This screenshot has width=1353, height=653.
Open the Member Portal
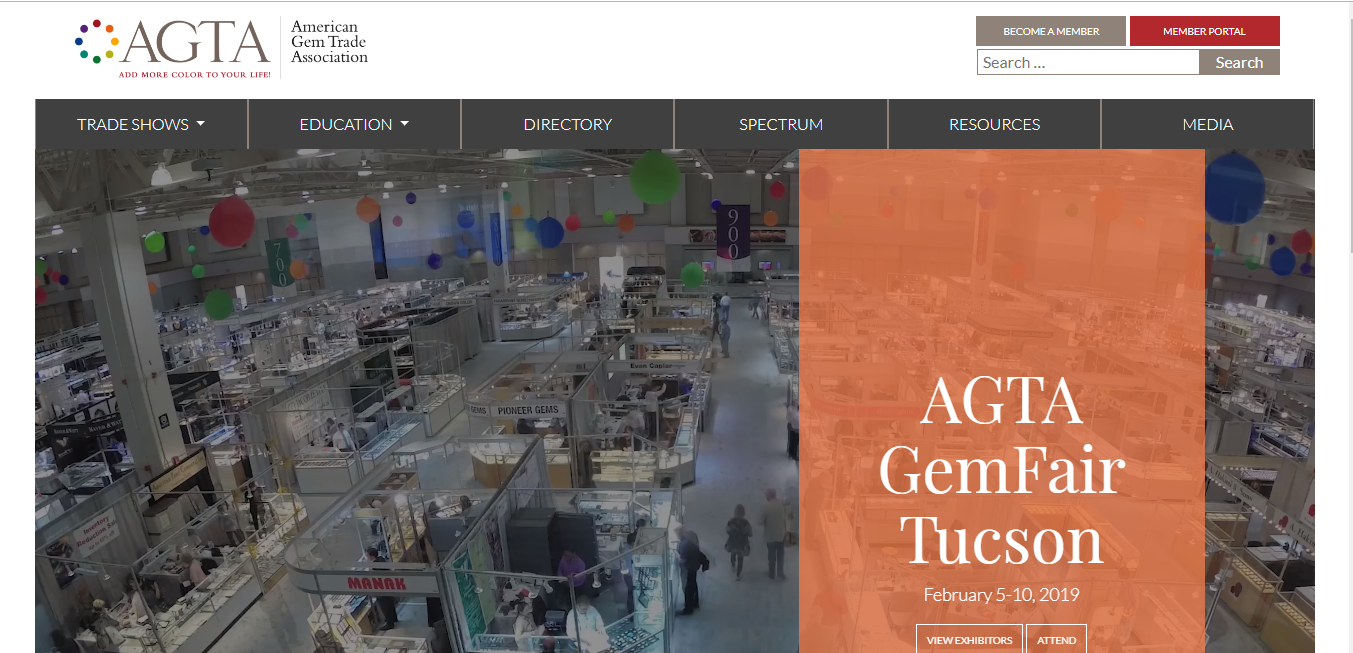[x=1204, y=31]
